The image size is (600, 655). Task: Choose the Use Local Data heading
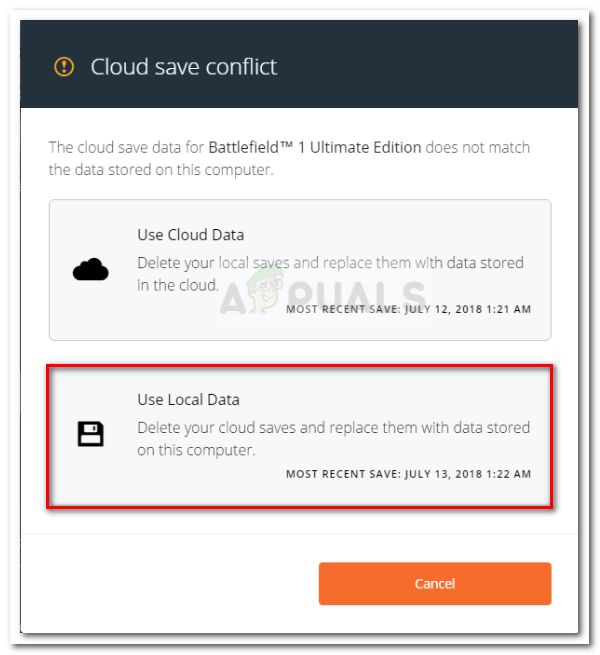point(188,400)
